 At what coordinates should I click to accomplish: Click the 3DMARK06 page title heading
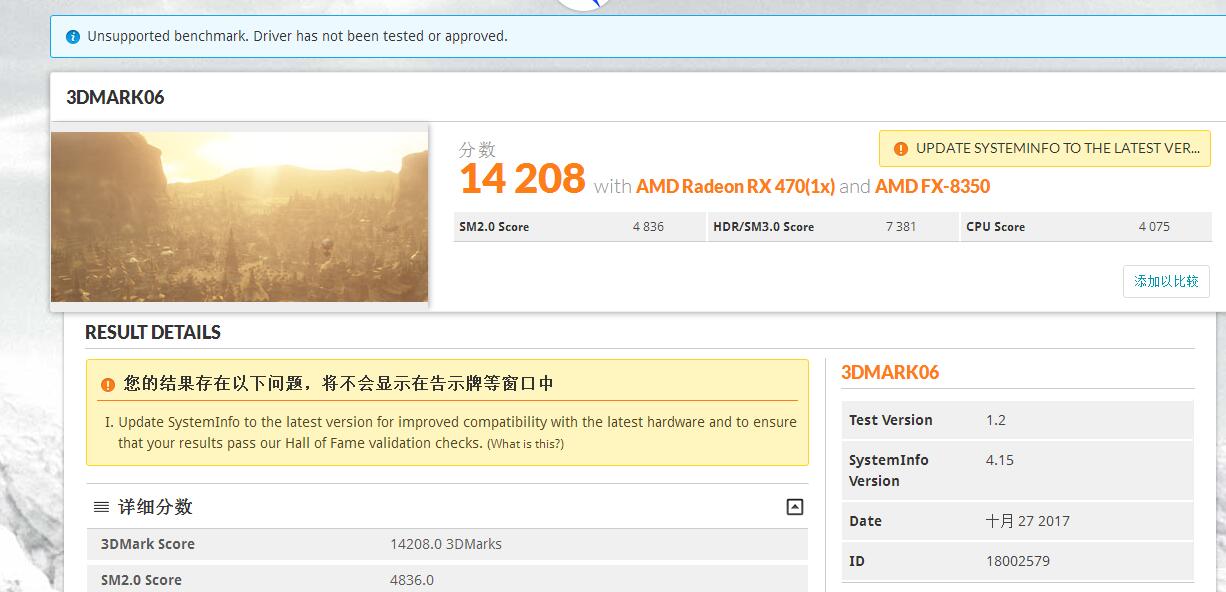[x=115, y=97]
